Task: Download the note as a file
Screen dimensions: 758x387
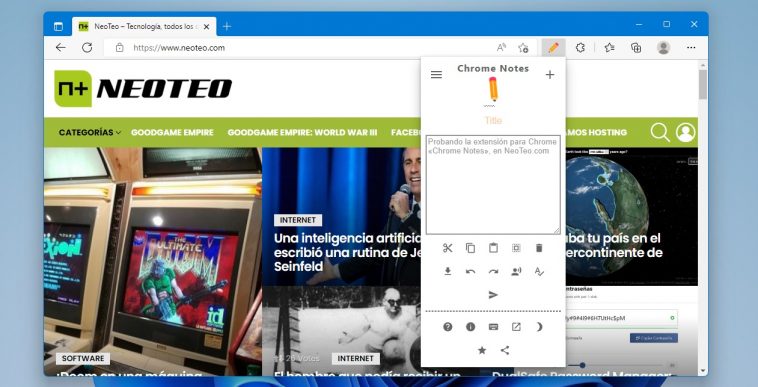Action: pyautogui.click(x=448, y=272)
